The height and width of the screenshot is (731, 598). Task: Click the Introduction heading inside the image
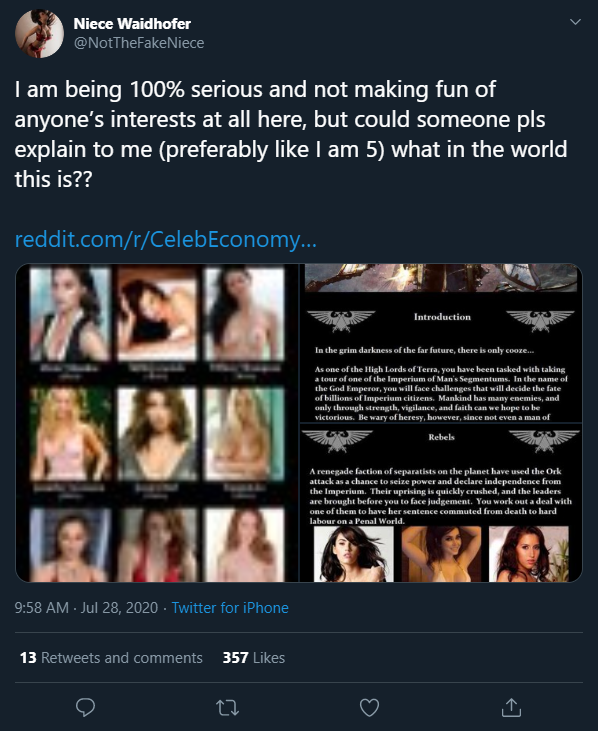442,317
